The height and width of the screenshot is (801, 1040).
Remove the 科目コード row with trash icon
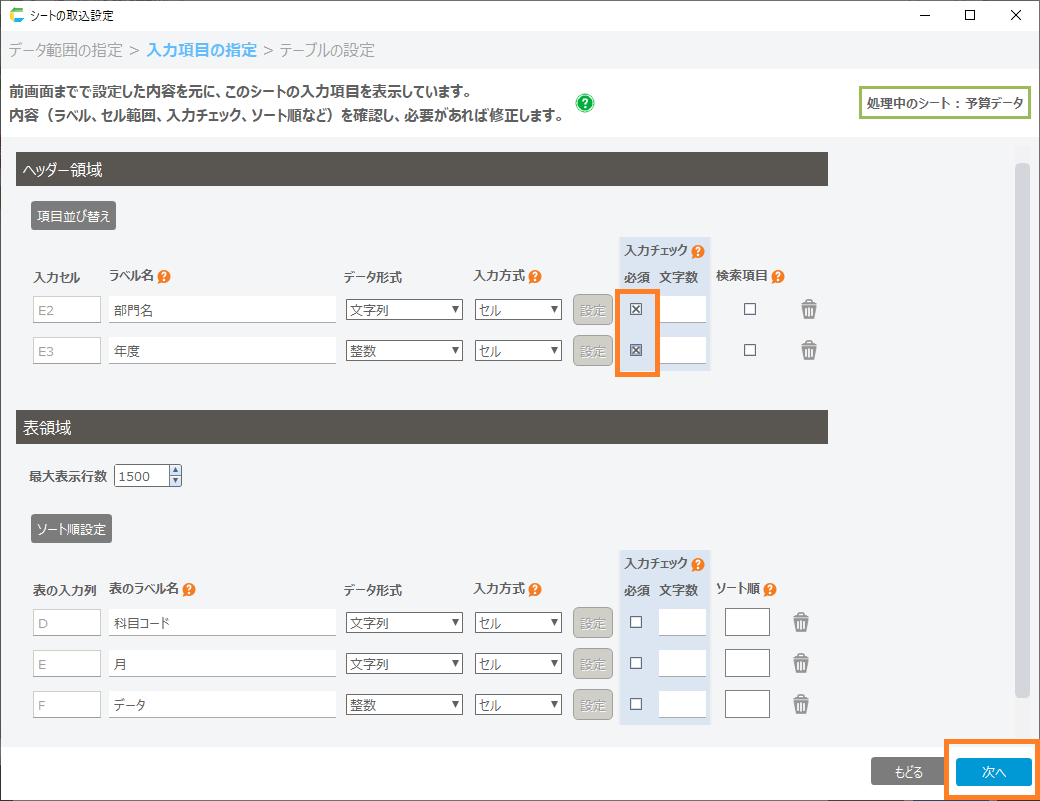pos(801,623)
